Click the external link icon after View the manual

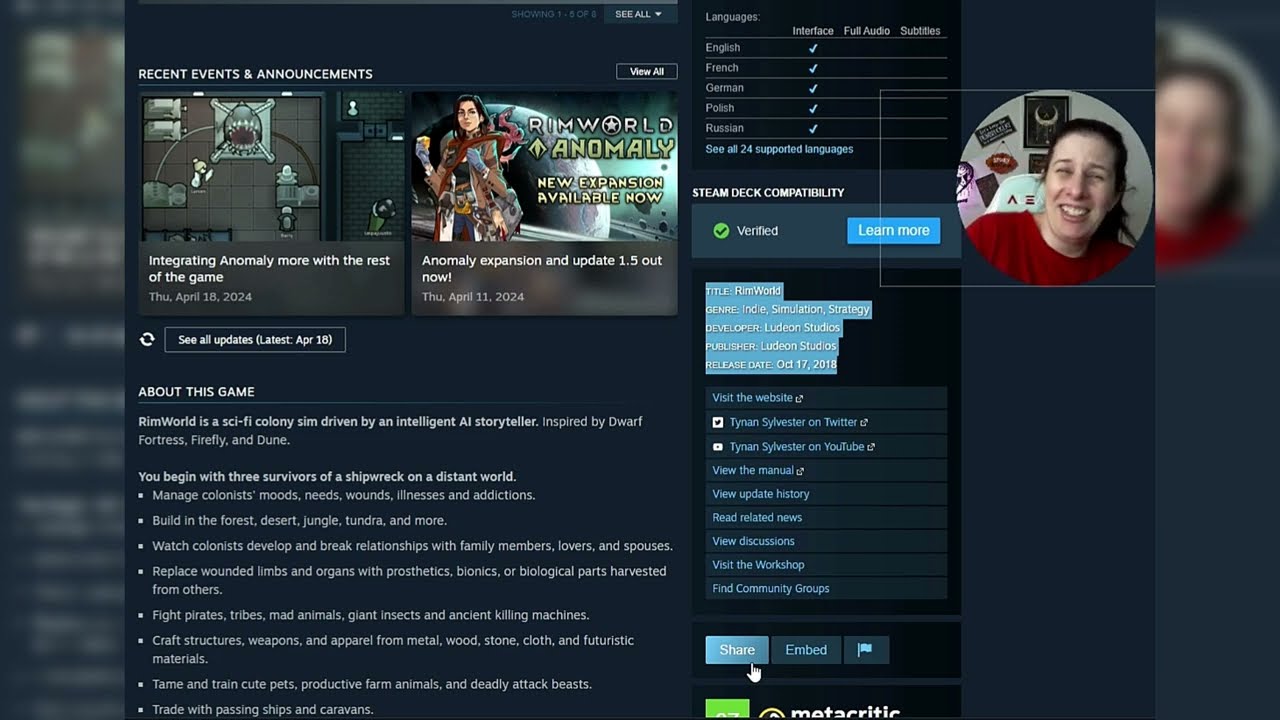click(800, 471)
